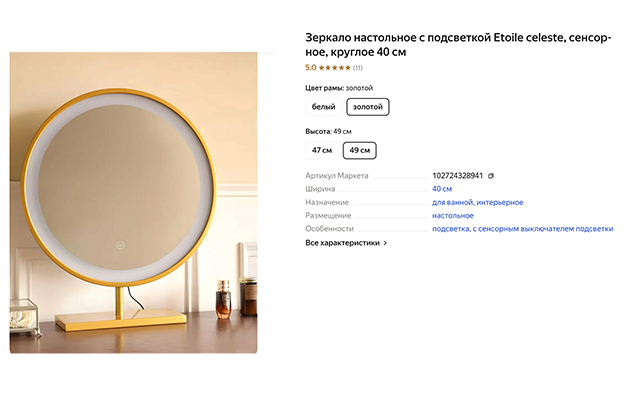Choose the 49 см height option
The height and width of the screenshot is (400, 630).
360,150
